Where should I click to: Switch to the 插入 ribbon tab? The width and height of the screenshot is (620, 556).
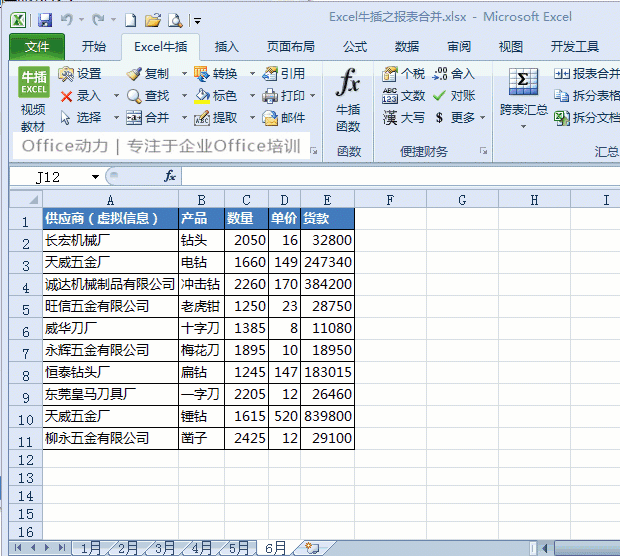tap(226, 47)
